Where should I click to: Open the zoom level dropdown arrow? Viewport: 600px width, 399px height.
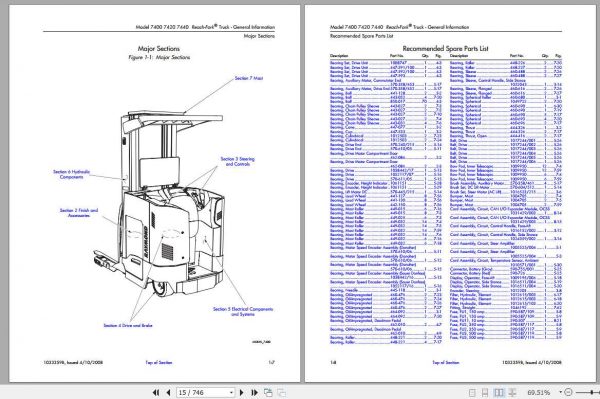coord(561,392)
